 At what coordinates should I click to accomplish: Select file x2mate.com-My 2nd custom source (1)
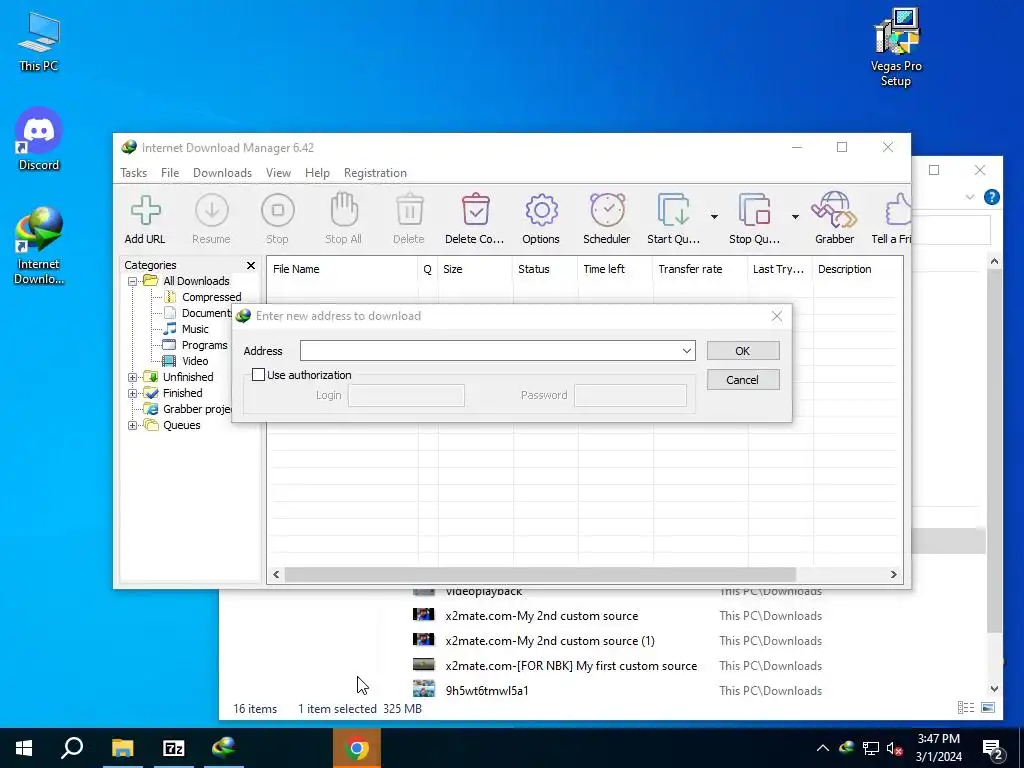(x=550, y=641)
